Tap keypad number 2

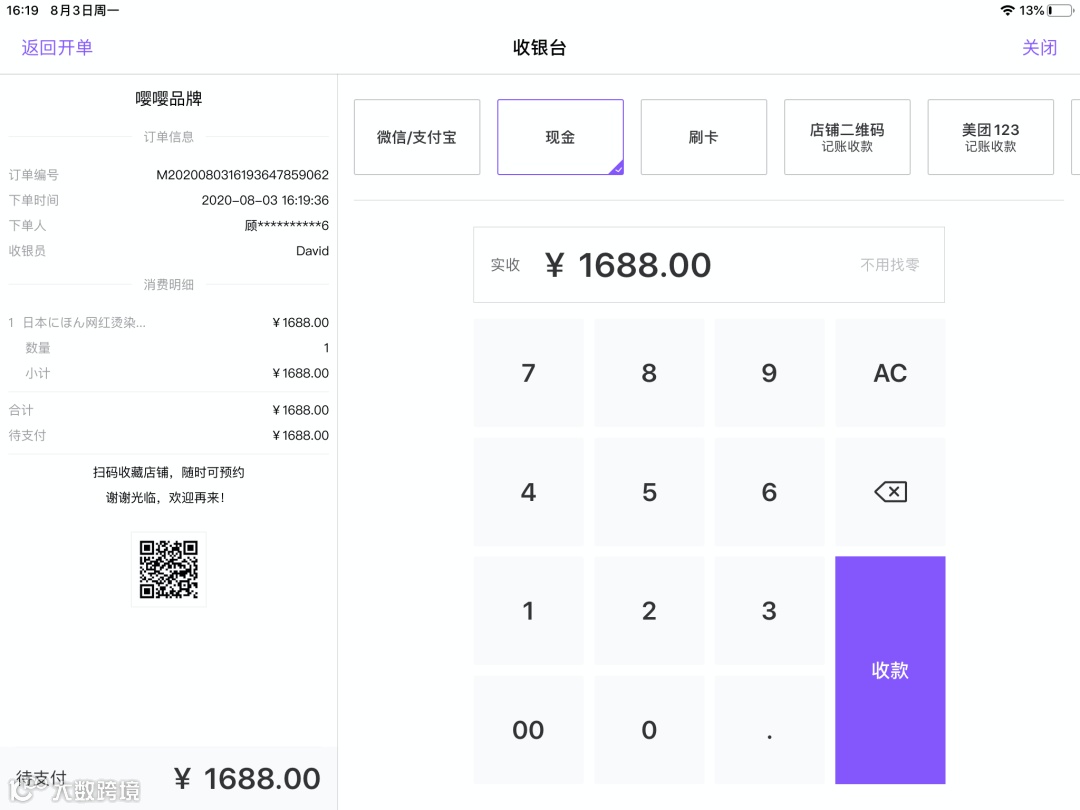[649, 611]
